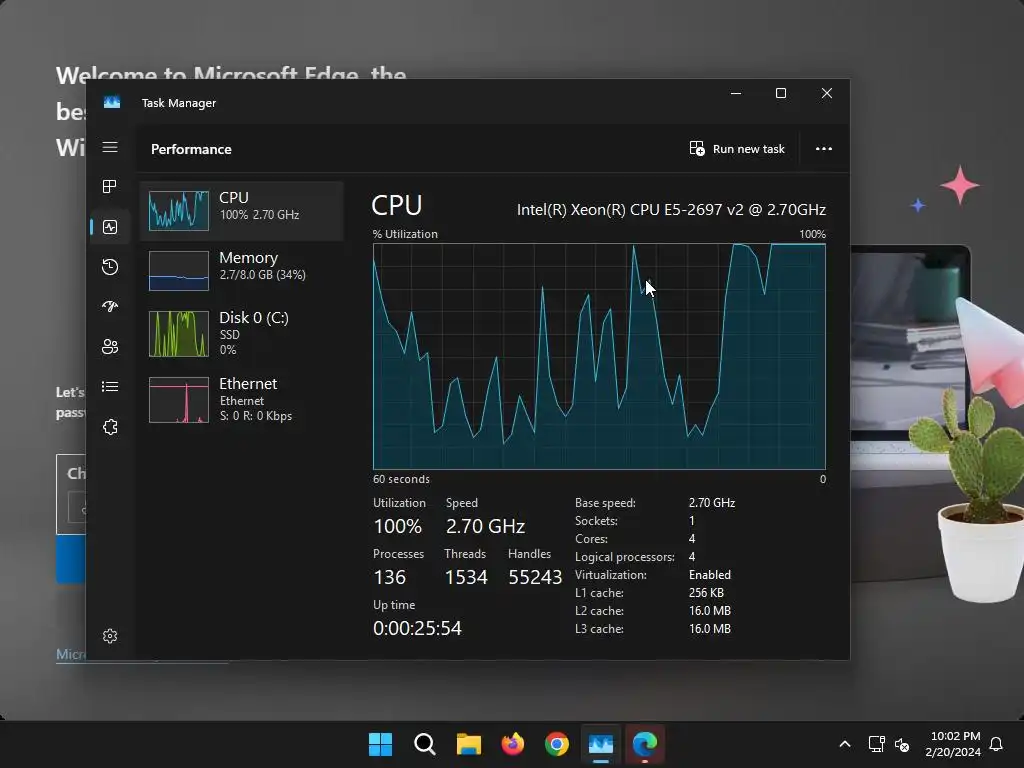
Task: Select the Disk 0 (C:) performance entry
Action: [242, 333]
